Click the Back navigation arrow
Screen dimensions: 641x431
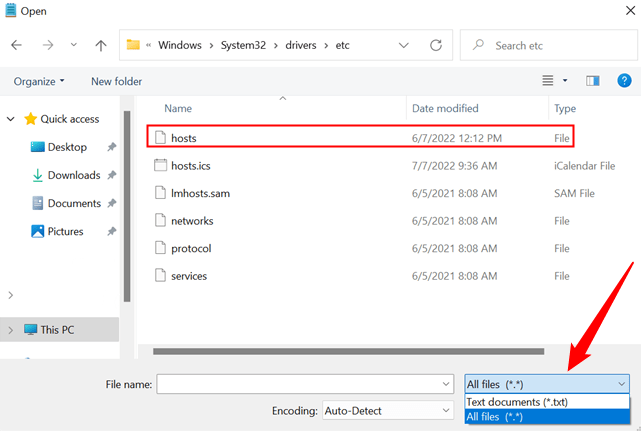click(17, 46)
